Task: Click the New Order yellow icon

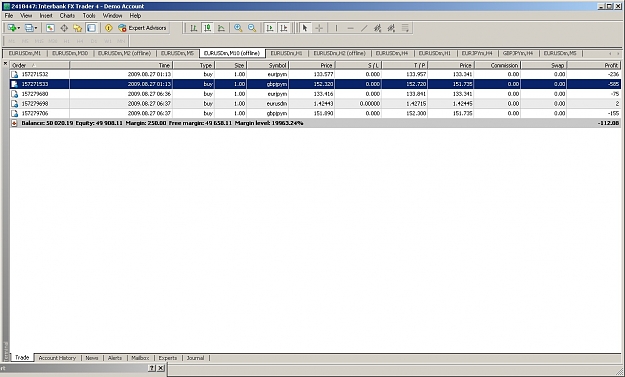Action: point(108,28)
